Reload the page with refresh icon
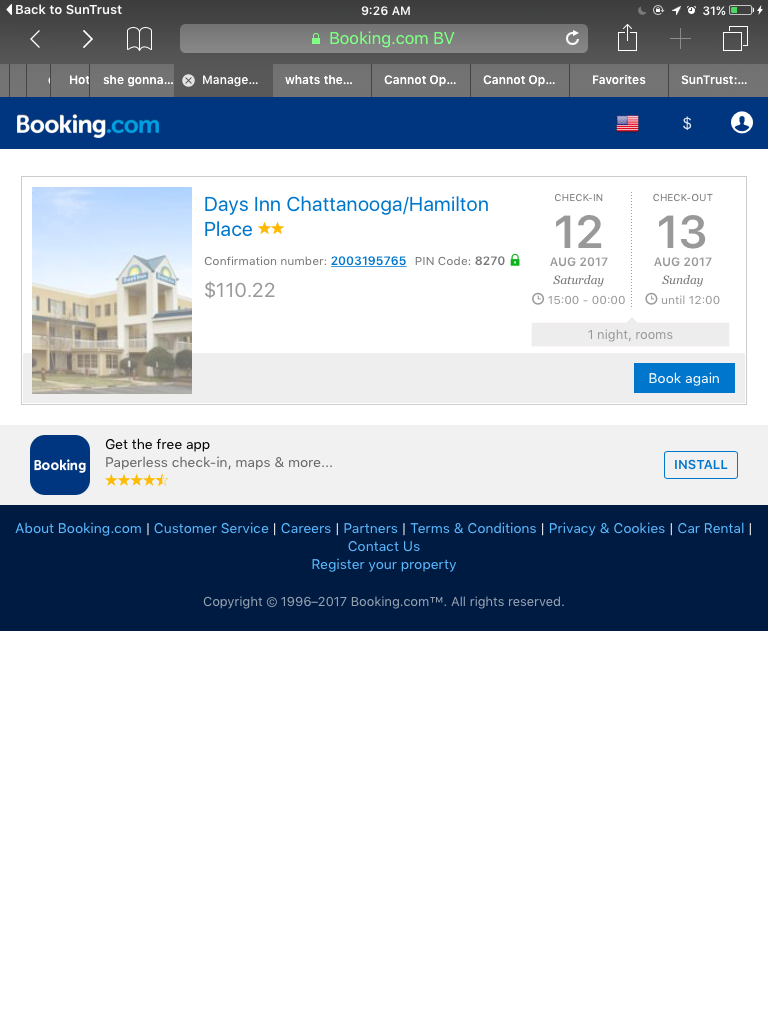This screenshot has width=768, height=1024. 572,39
